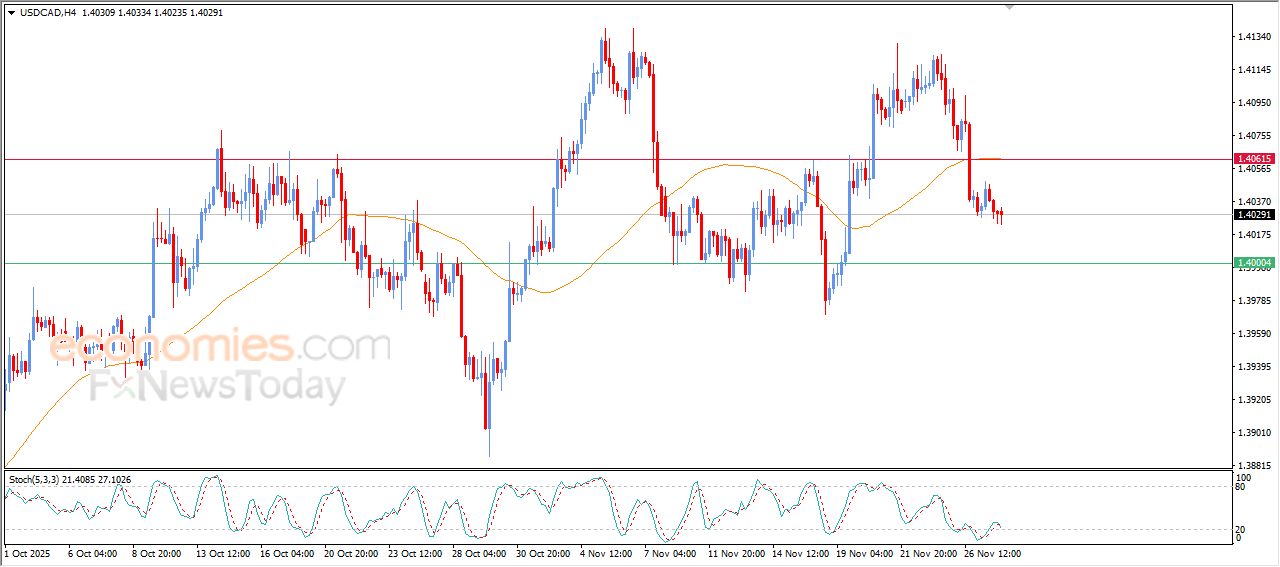Screen dimensions: 1280x567
Task: Click the stochastic 20 level label
Action: (x=1239, y=529)
